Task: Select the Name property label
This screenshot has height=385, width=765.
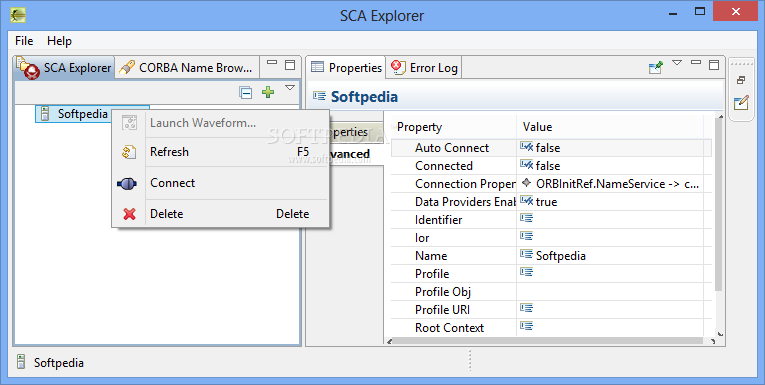Action: [x=431, y=256]
